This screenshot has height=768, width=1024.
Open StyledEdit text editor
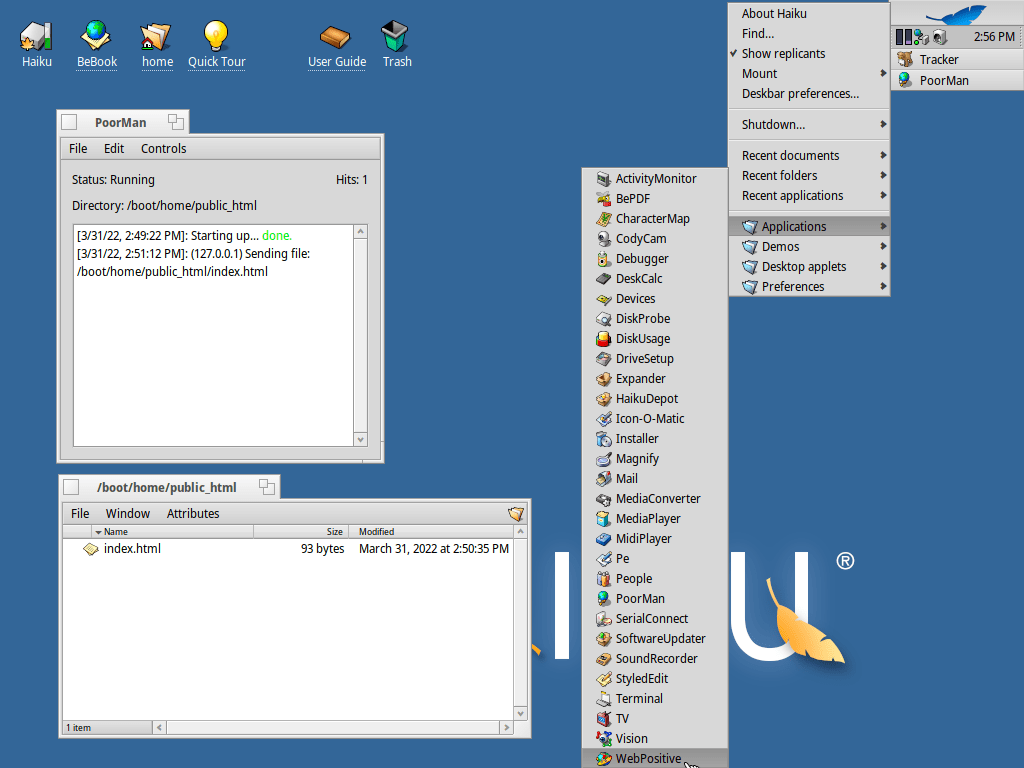(x=655, y=679)
